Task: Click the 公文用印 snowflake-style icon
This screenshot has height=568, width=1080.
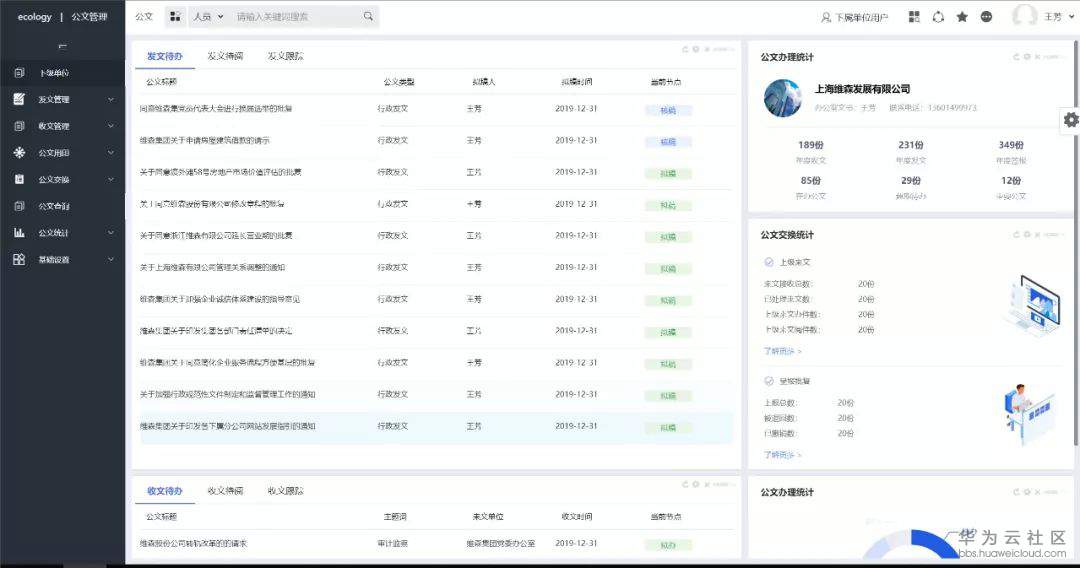Action: coord(19,152)
